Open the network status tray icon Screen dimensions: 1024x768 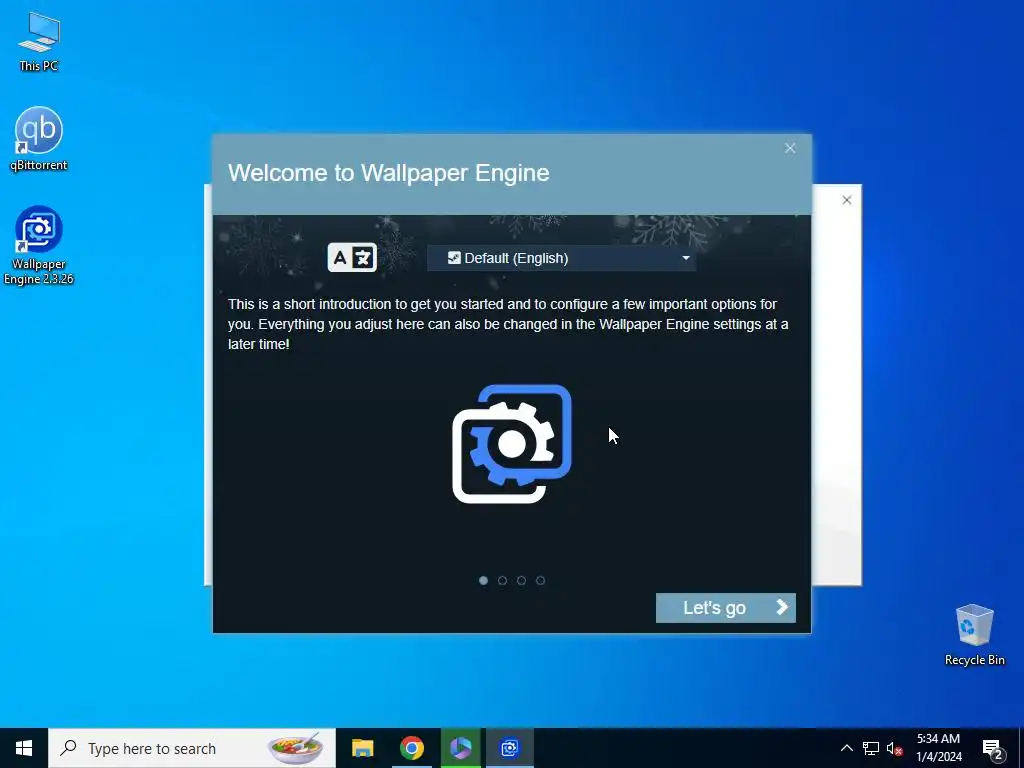pos(871,748)
